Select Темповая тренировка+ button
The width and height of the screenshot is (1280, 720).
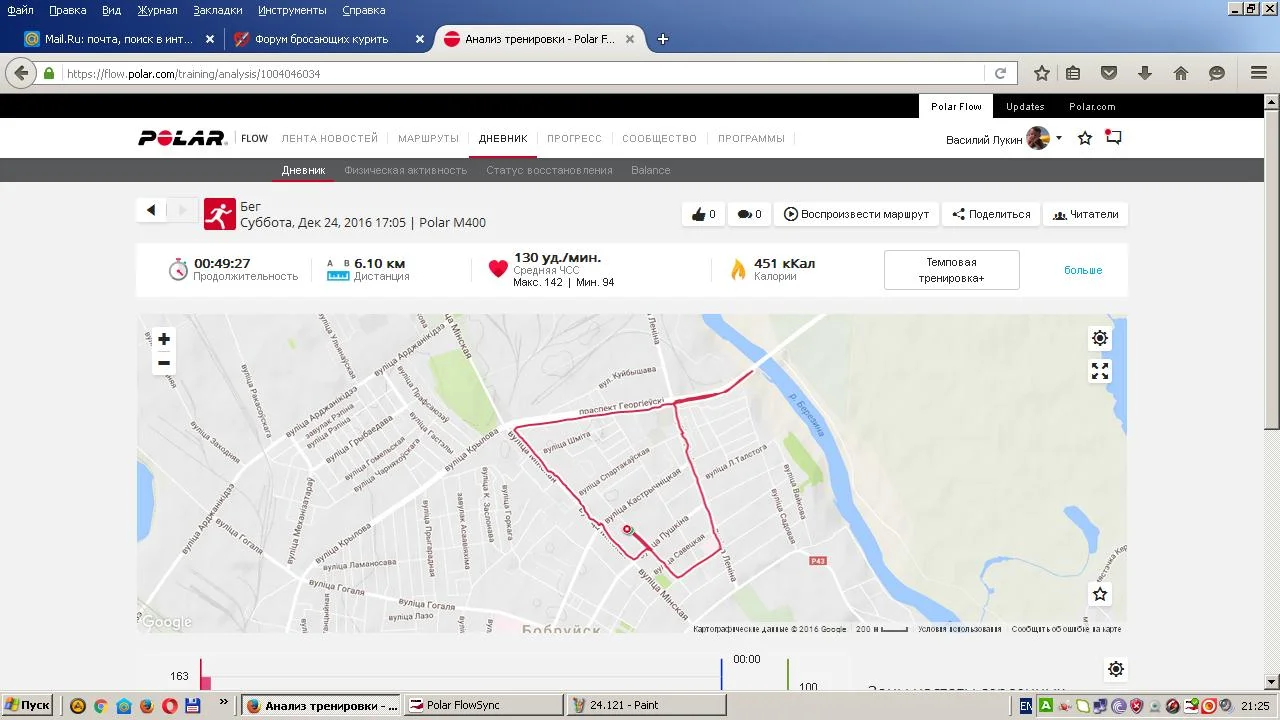[x=951, y=270]
